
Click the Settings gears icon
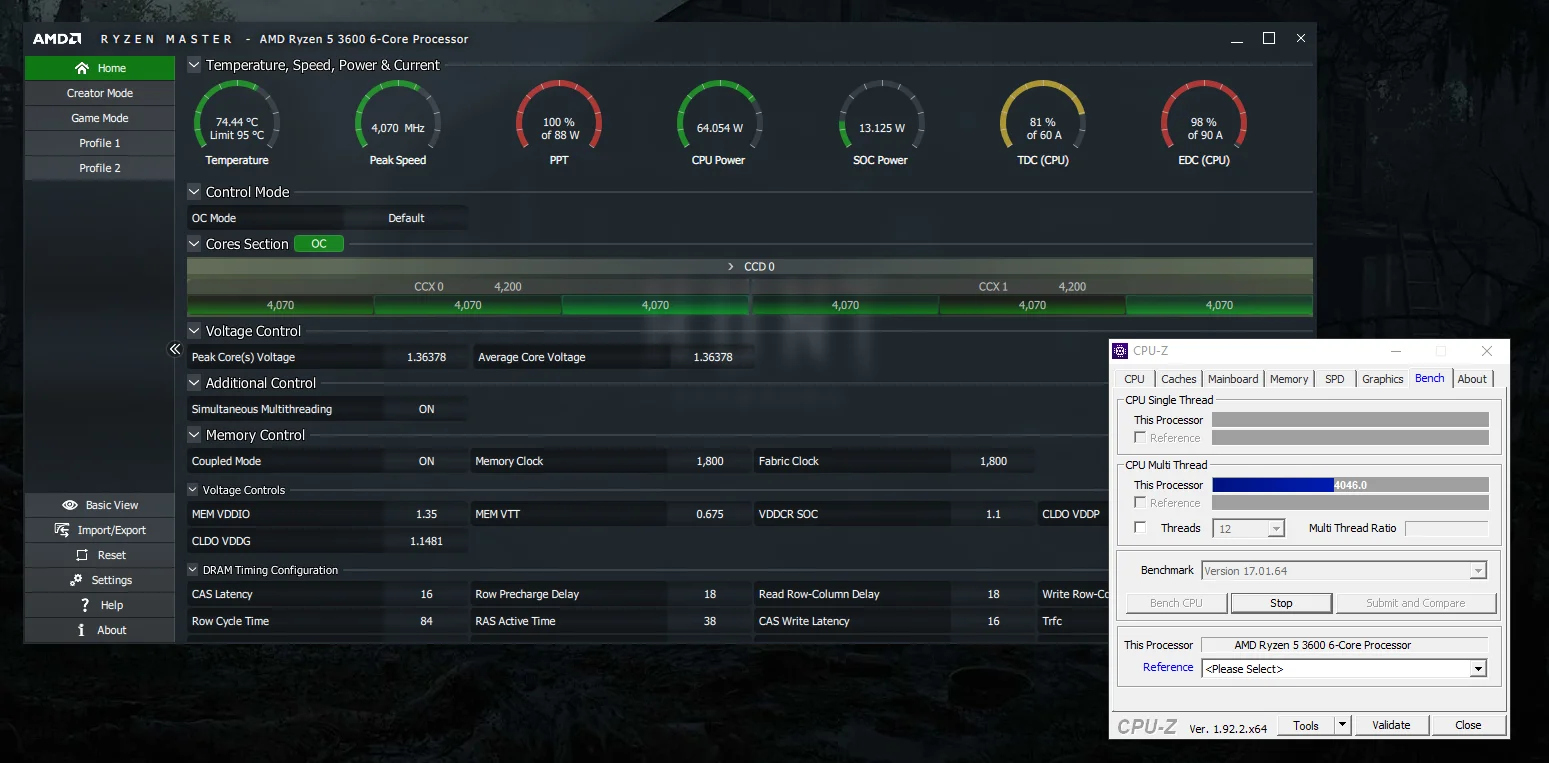click(76, 580)
